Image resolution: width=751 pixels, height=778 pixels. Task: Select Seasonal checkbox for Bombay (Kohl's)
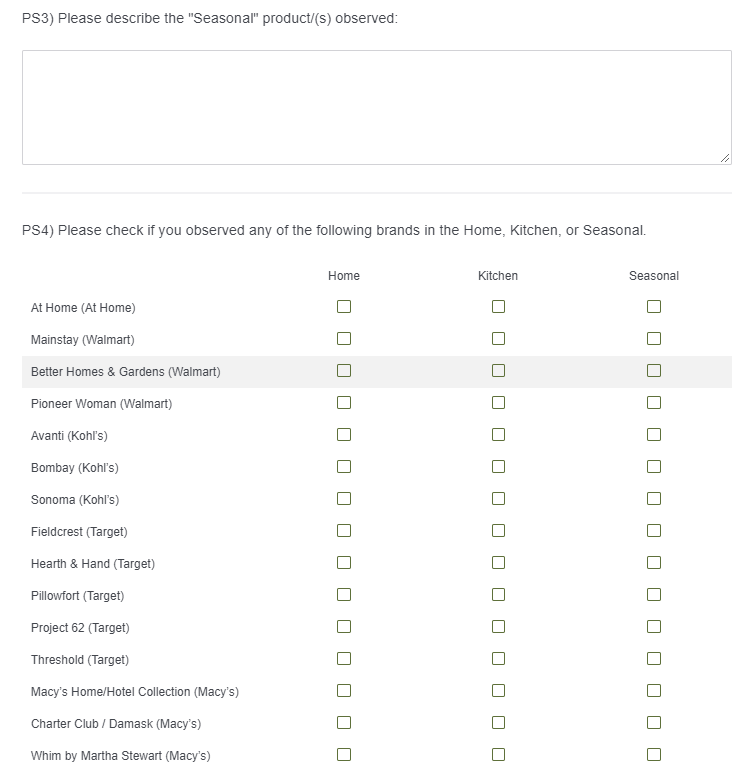tap(654, 467)
